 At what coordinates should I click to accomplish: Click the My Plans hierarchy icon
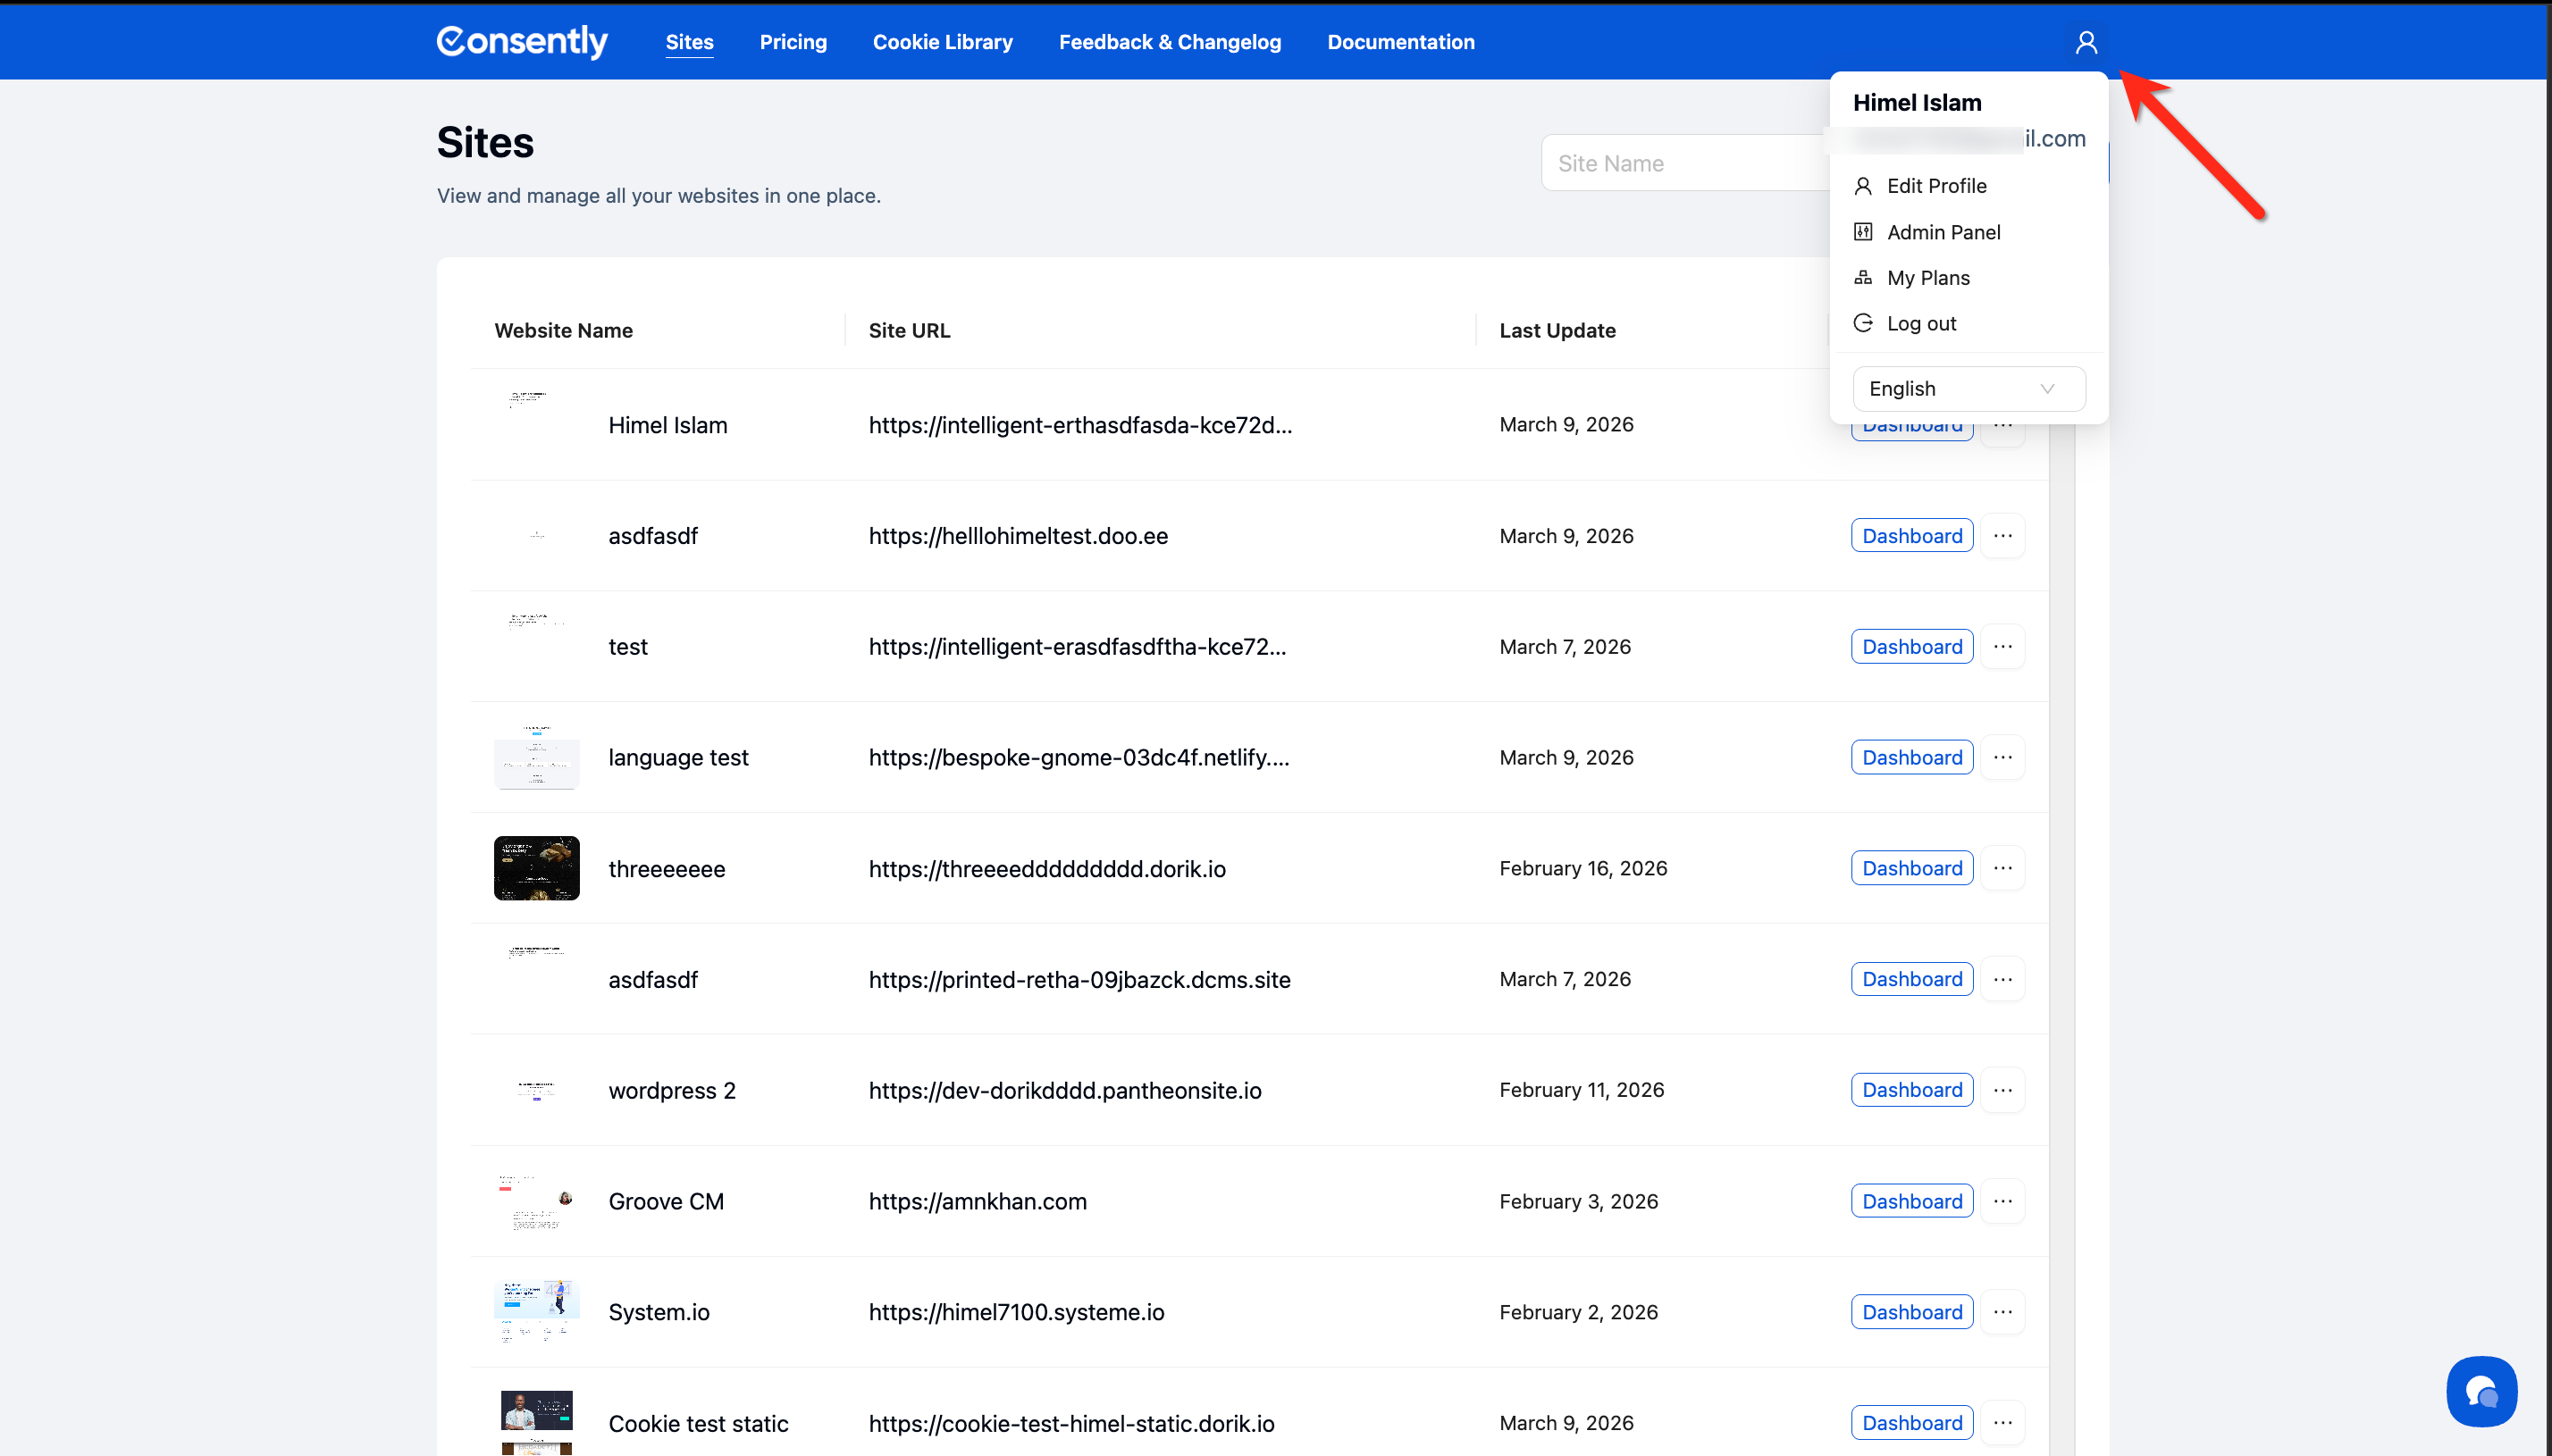pos(1862,278)
